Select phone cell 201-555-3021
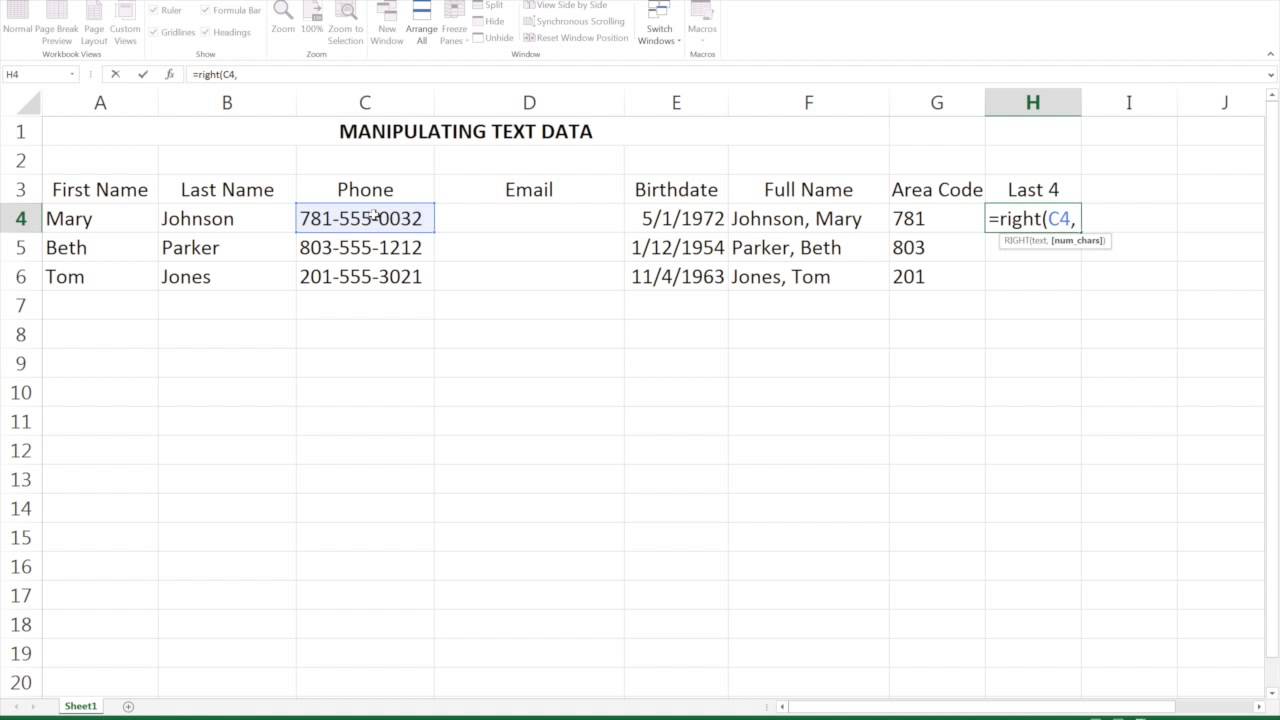The height and width of the screenshot is (720, 1280). click(x=365, y=276)
